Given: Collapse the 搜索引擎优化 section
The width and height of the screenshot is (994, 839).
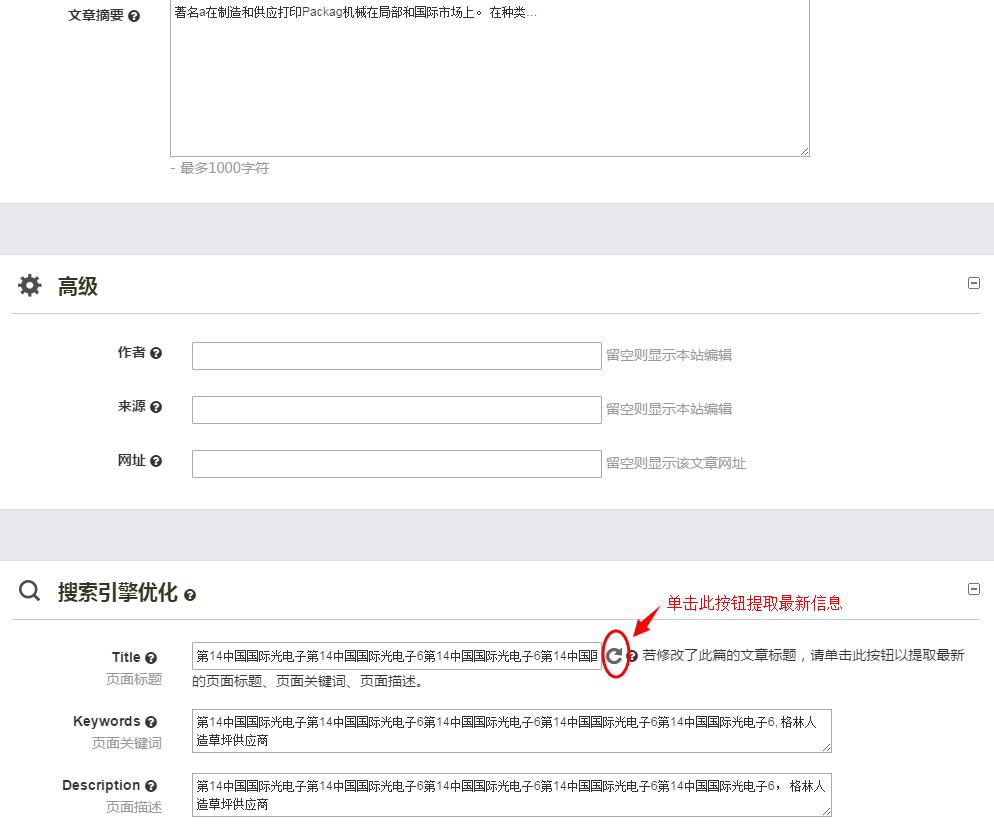Looking at the screenshot, I should [x=974, y=589].
